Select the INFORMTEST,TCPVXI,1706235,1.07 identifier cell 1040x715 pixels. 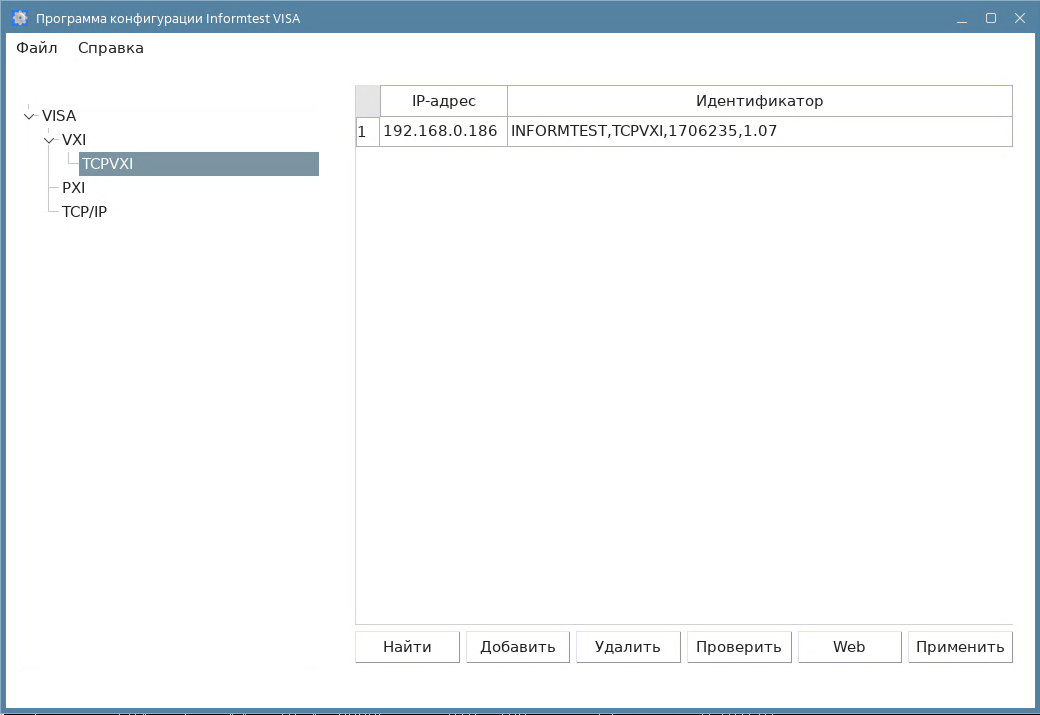click(x=760, y=131)
